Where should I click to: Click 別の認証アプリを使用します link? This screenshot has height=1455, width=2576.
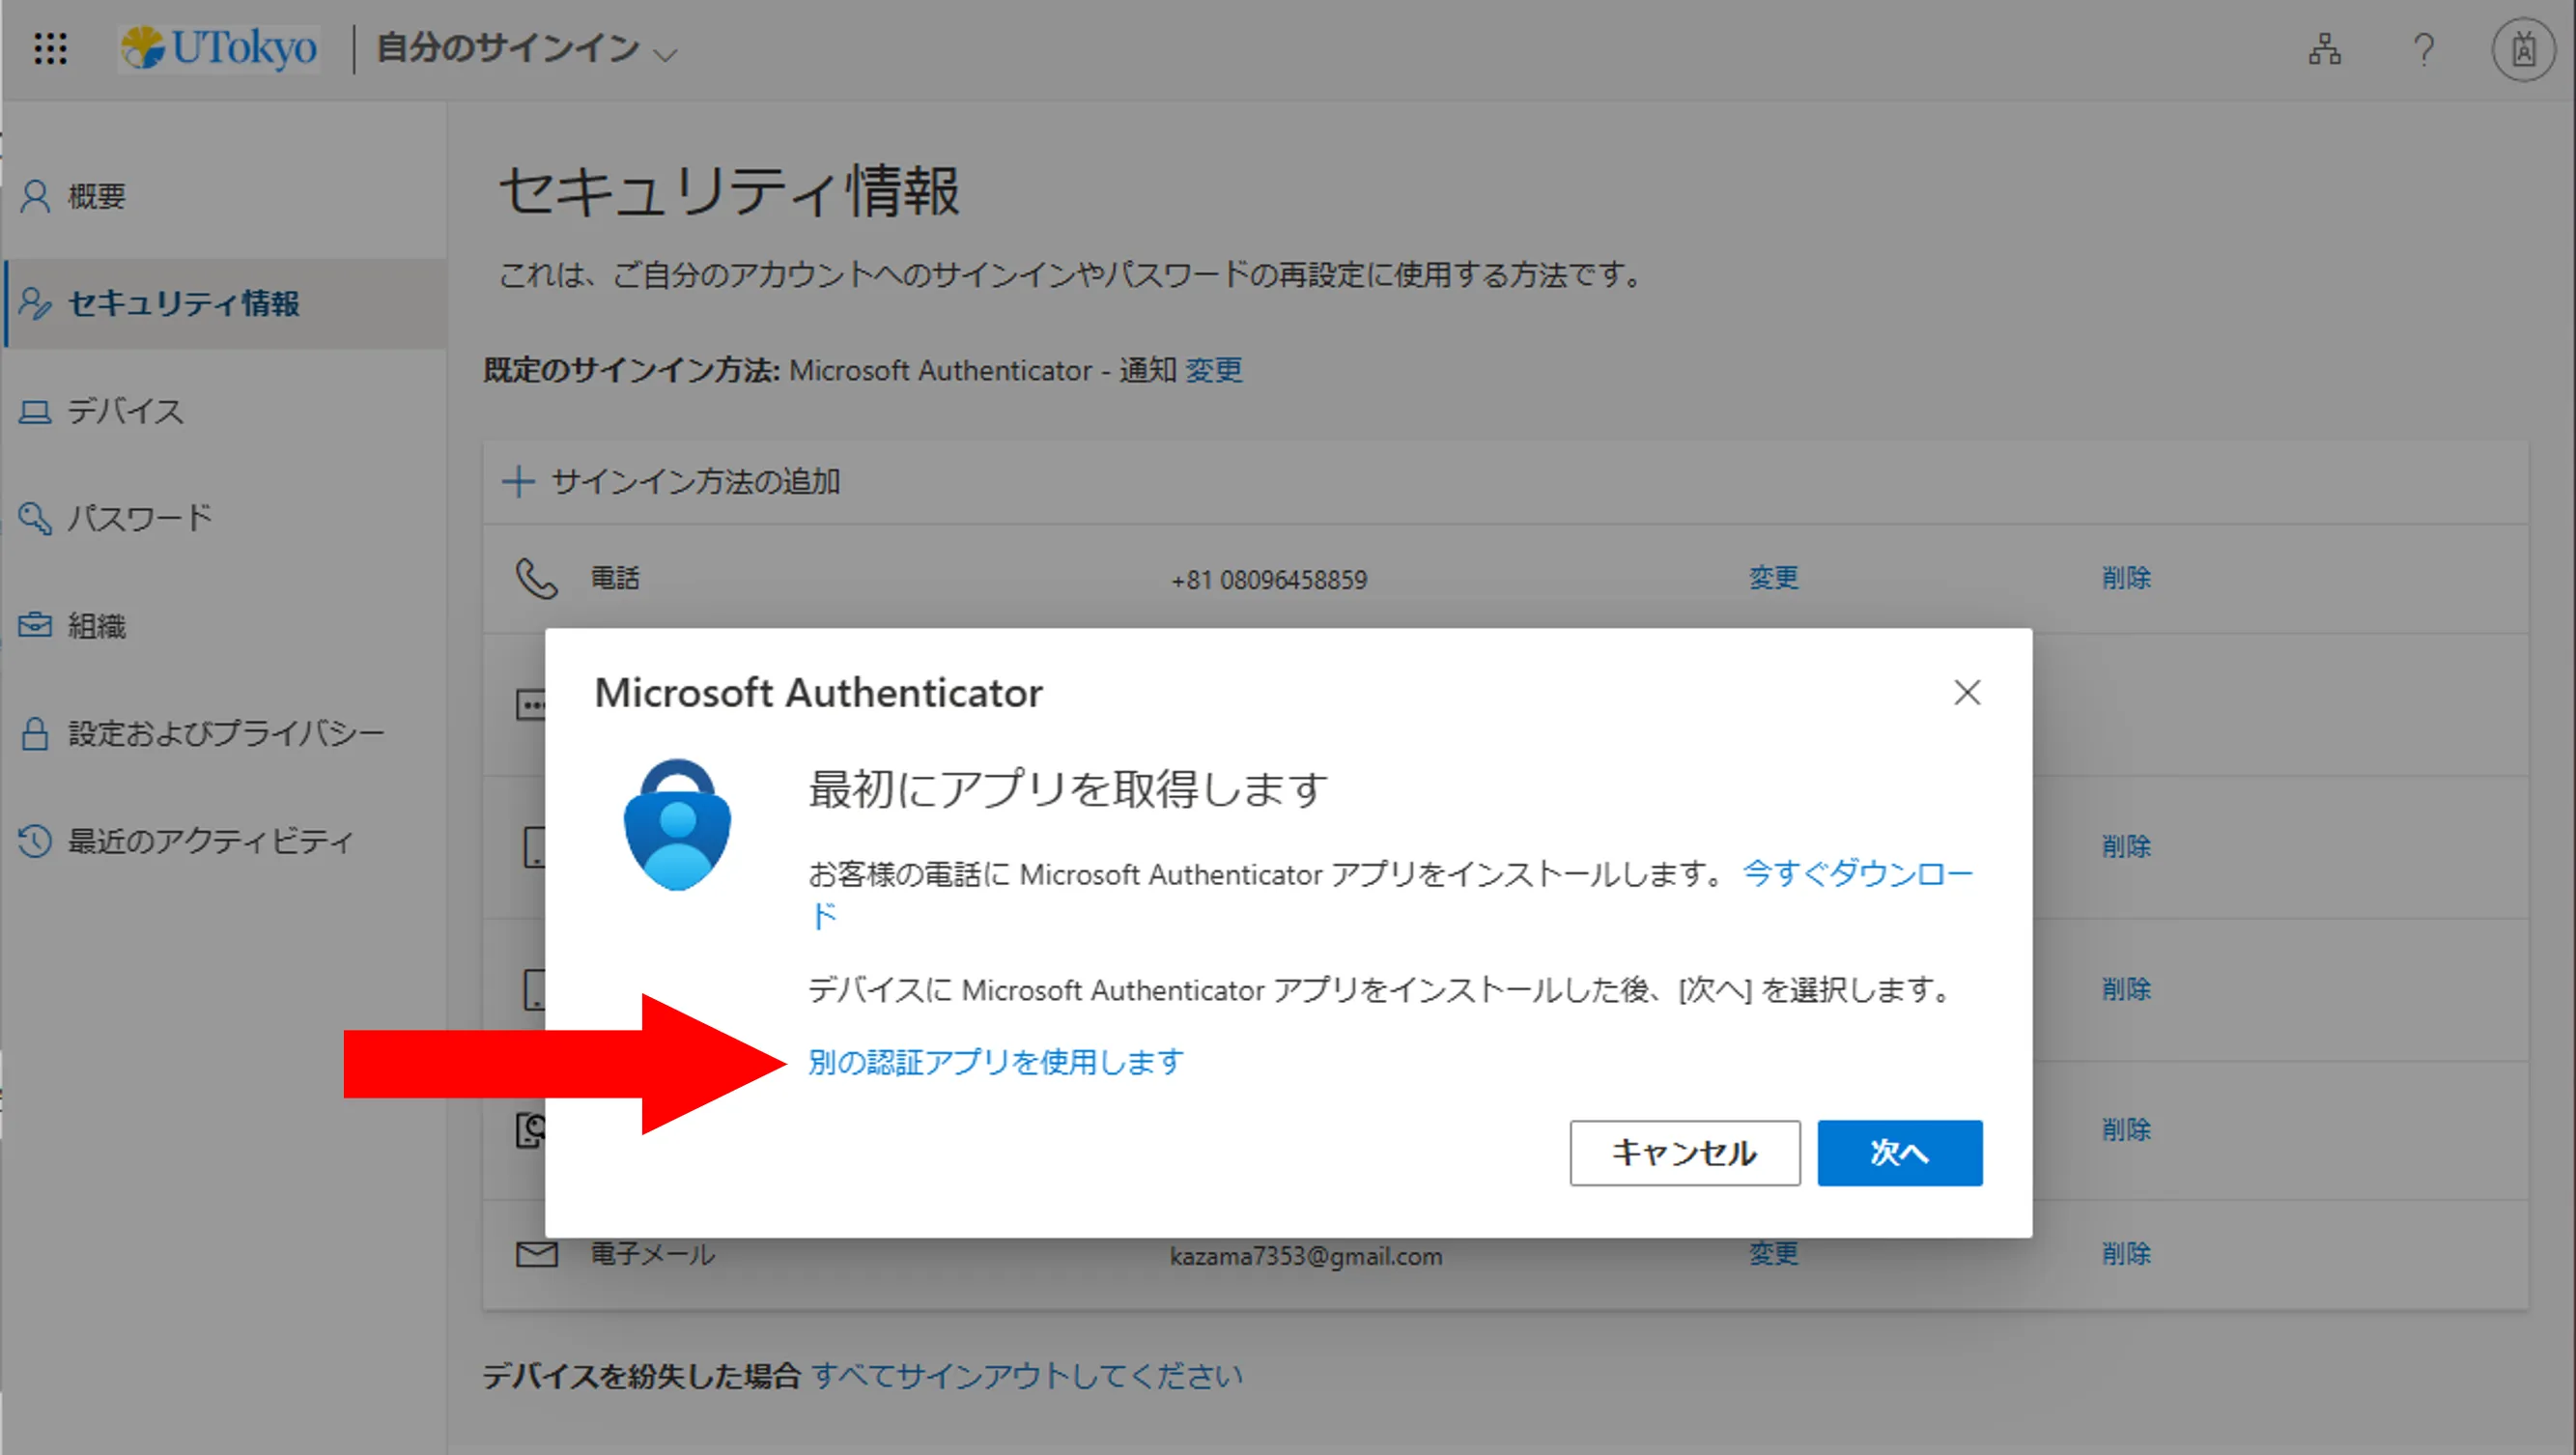tap(995, 1061)
